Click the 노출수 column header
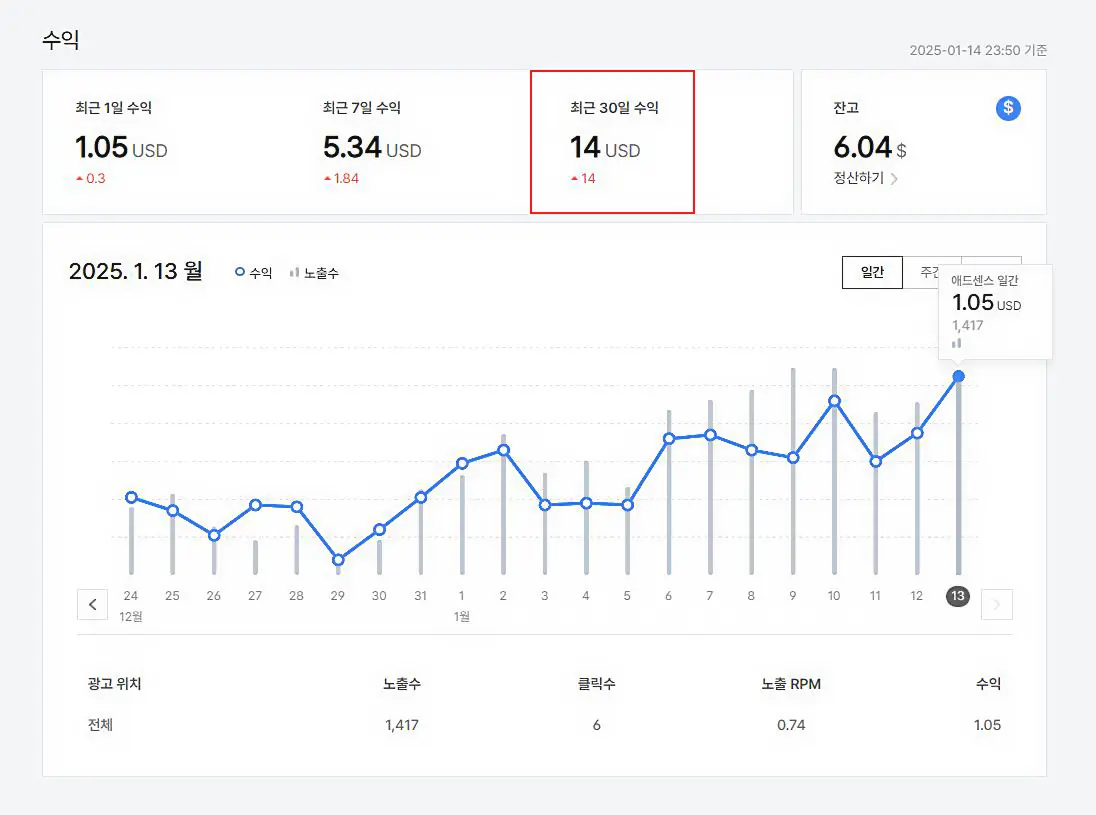 click(402, 684)
